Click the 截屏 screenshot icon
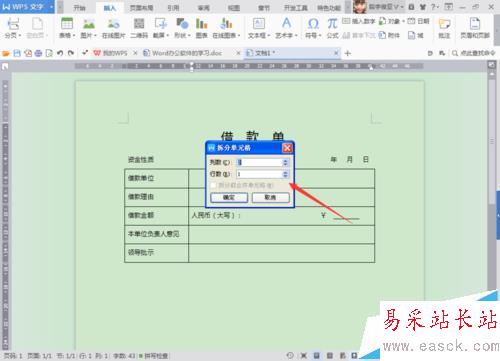500x361 pixels. click(x=161, y=24)
